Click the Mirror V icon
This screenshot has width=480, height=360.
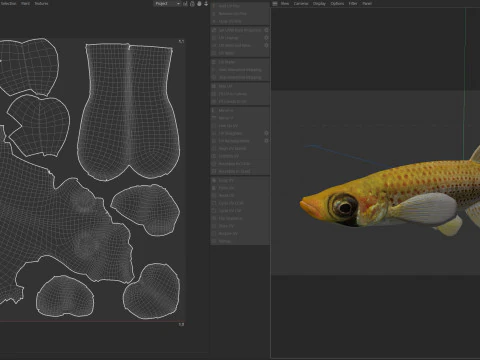214,118
